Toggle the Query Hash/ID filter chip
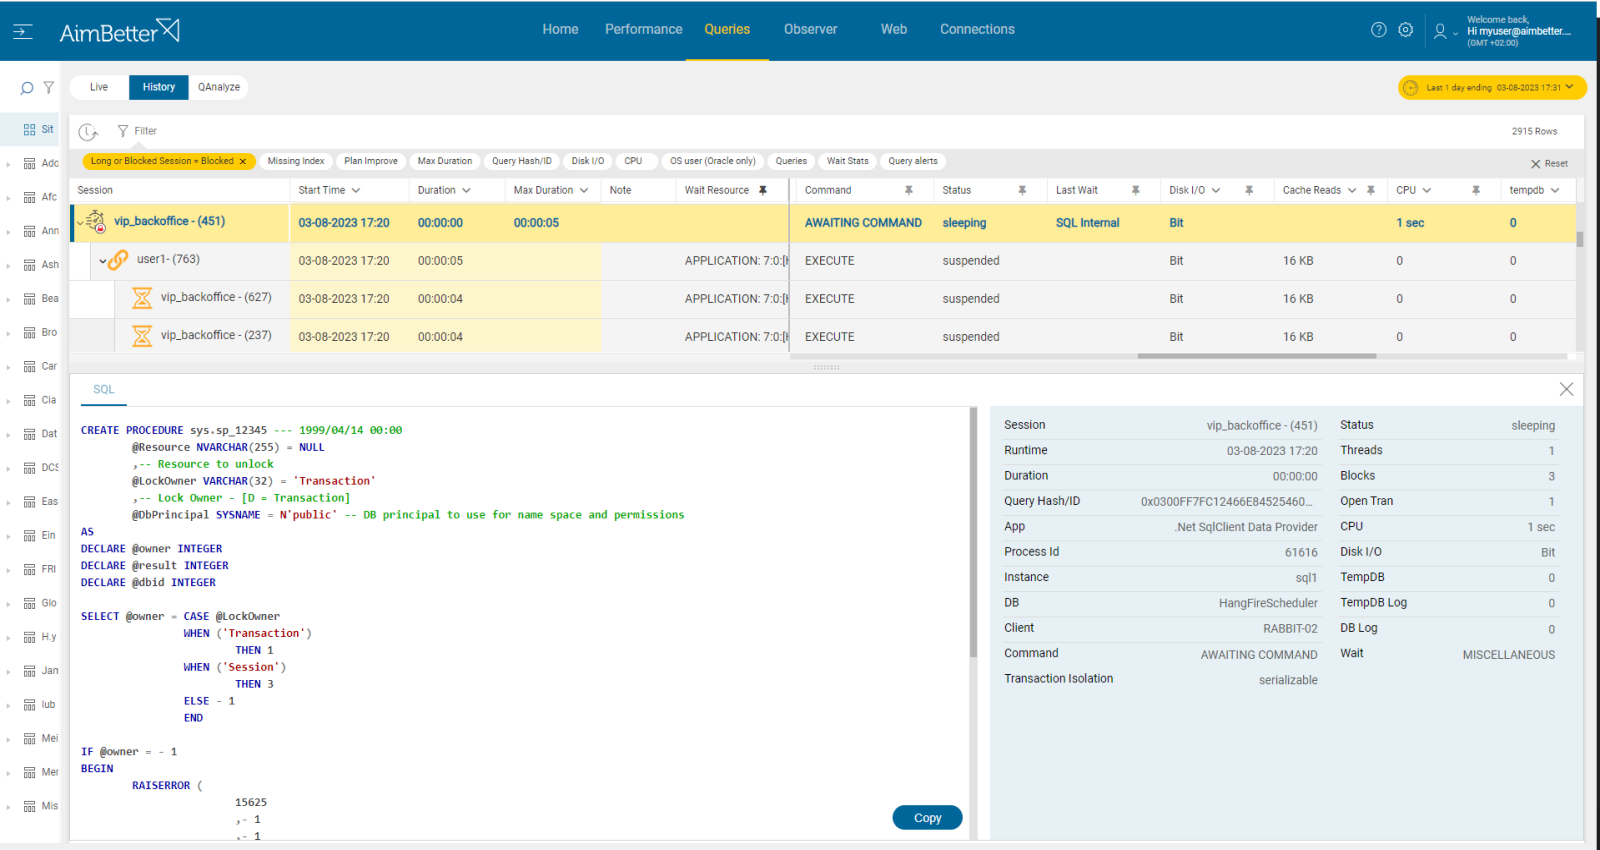 [x=522, y=161]
